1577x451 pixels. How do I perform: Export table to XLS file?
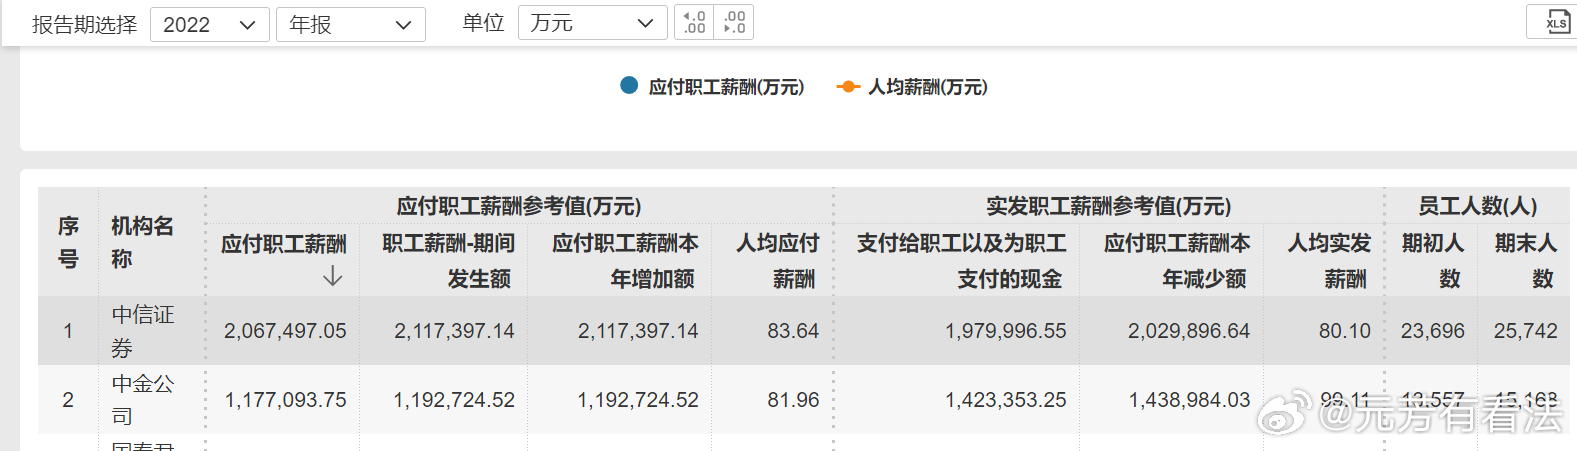[x=1556, y=22]
